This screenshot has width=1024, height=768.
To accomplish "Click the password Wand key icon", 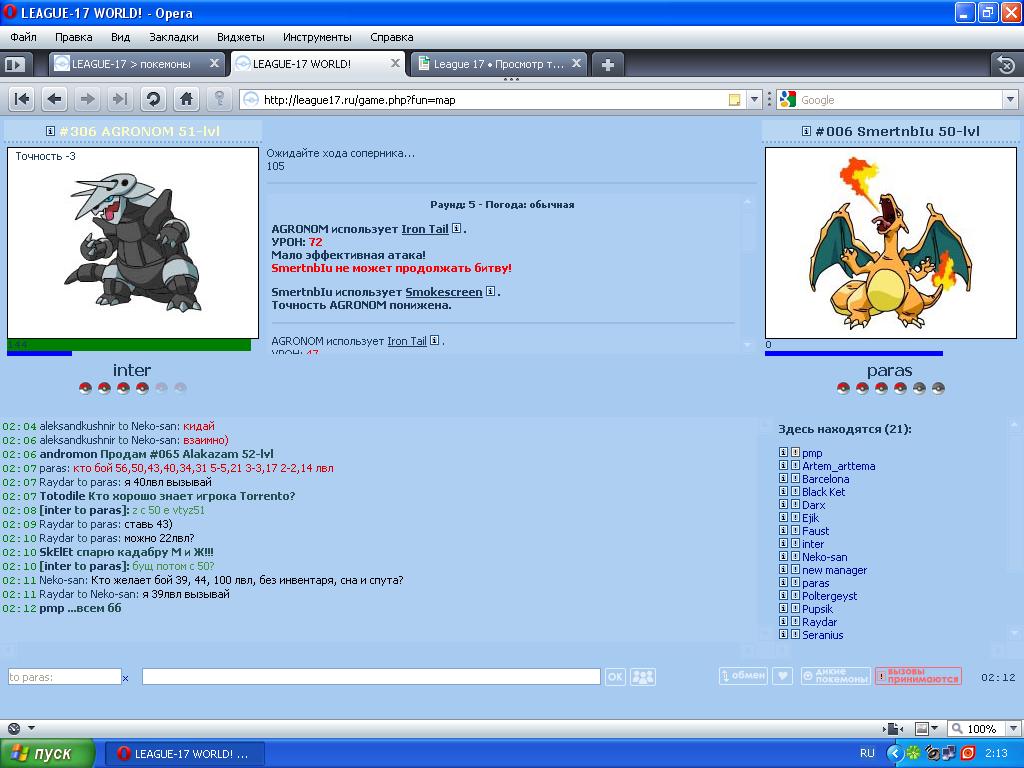I will coord(219,99).
